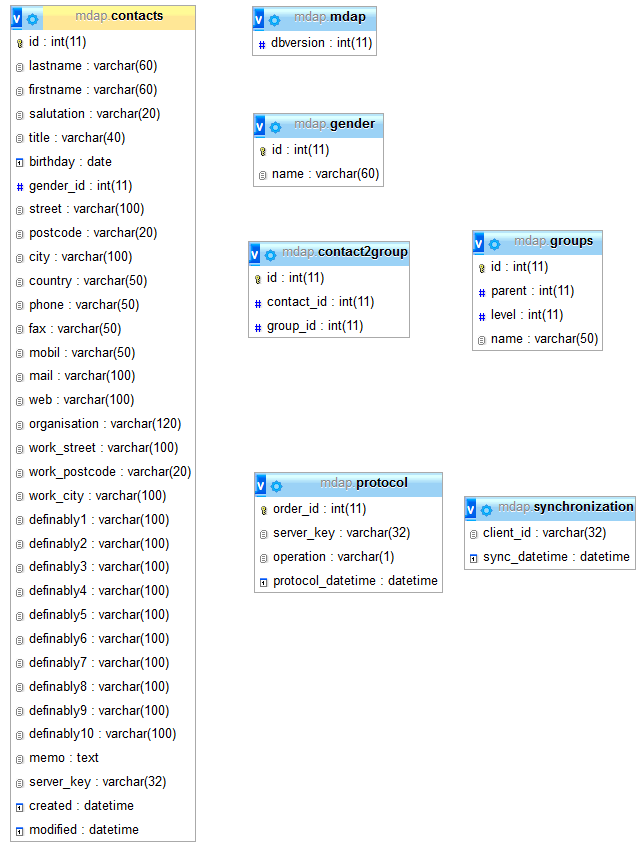This screenshot has height=846, width=642.
Task: Toggle the V arrow on the synchronization table
Action: pyautogui.click(x=472, y=510)
